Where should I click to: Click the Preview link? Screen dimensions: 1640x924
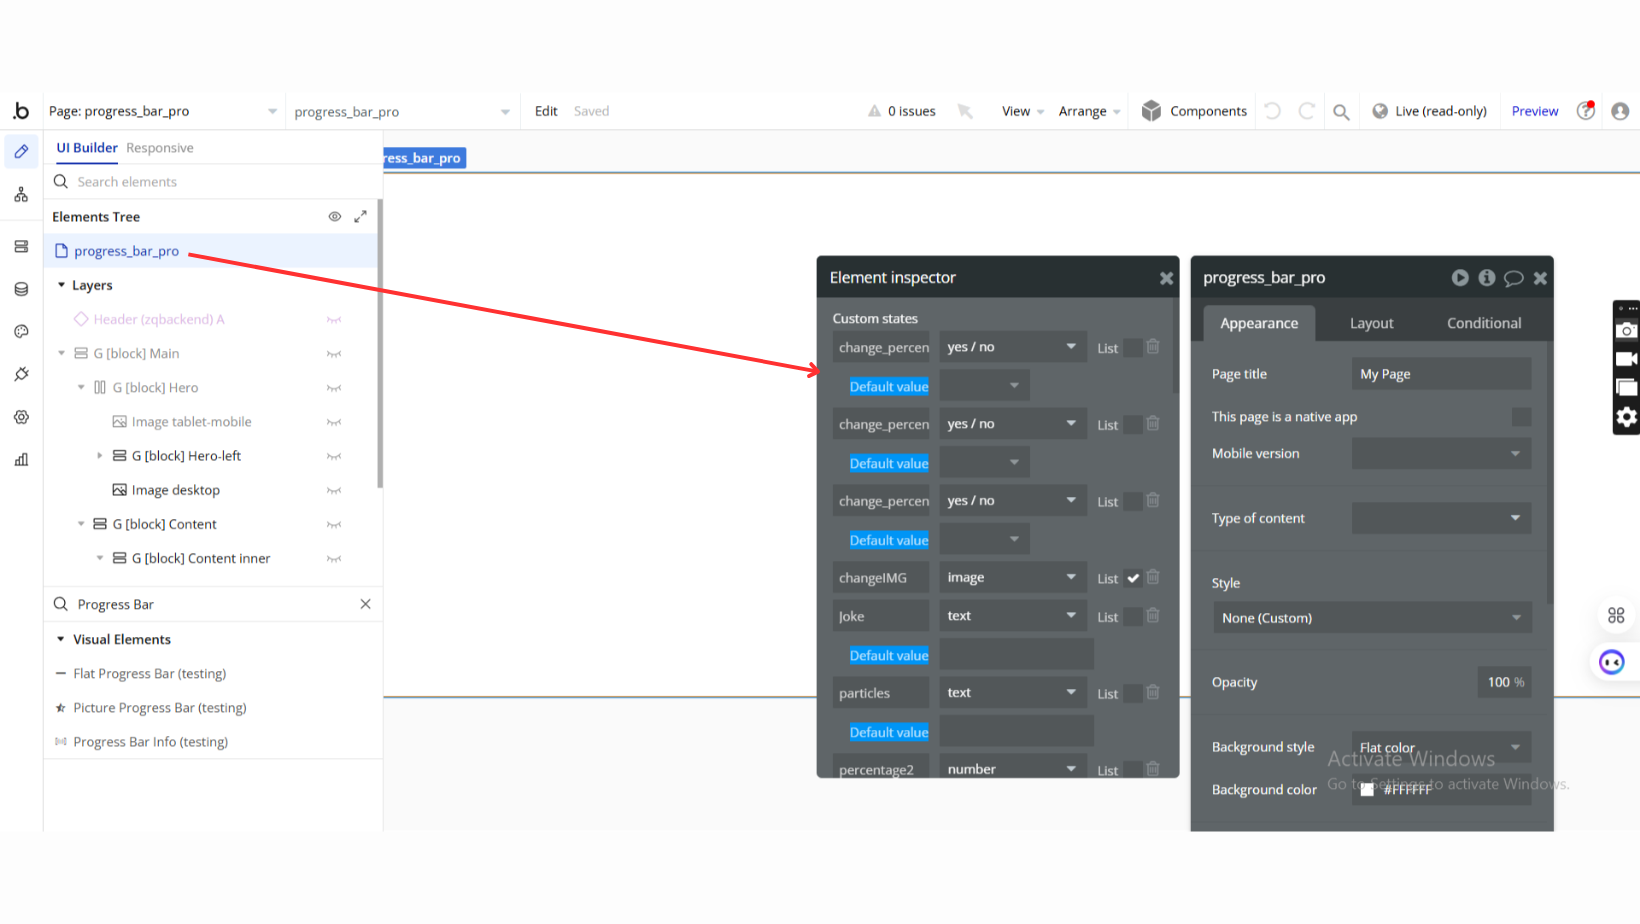coord(1534,111)
